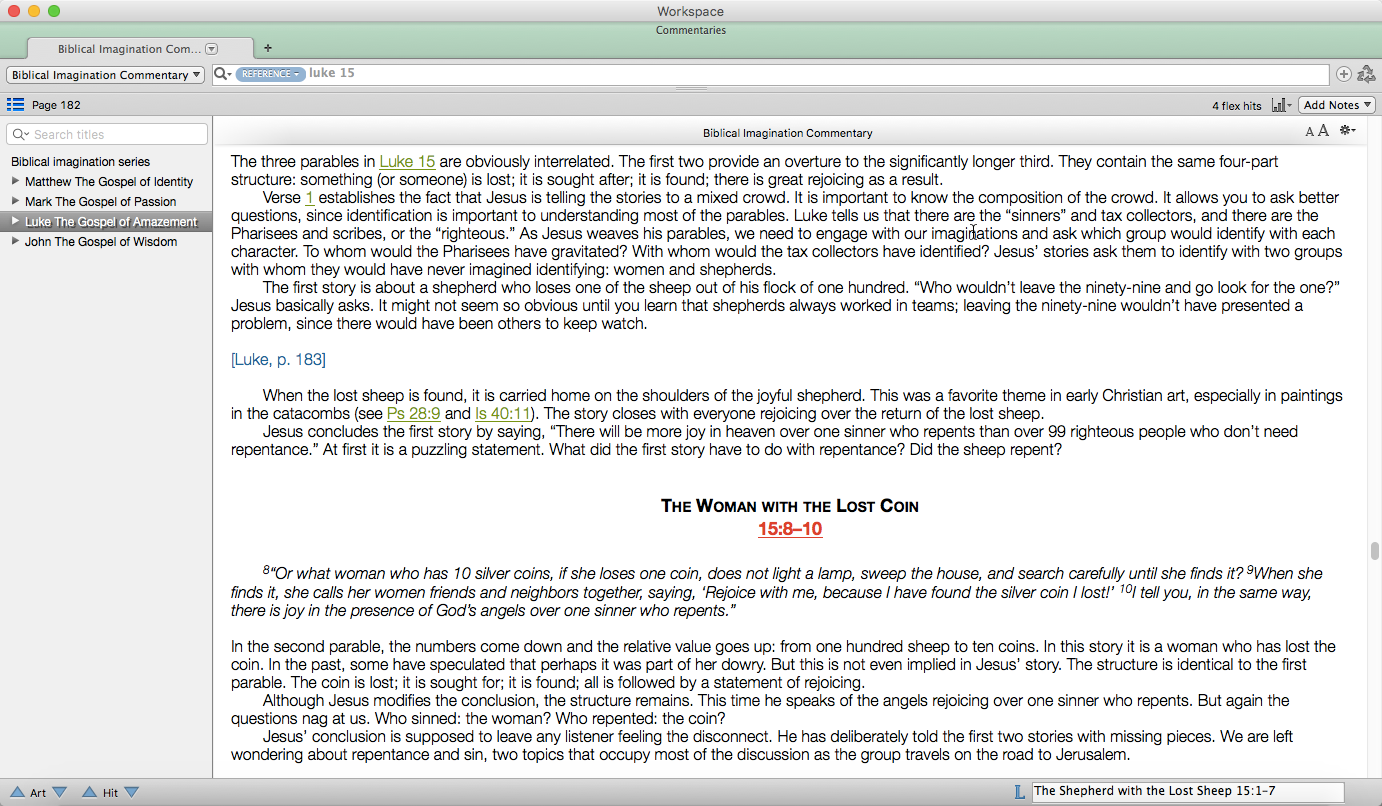1382x806 pixels.
Task: Increase text size with the large A
Action: [x=1323, y=131]
